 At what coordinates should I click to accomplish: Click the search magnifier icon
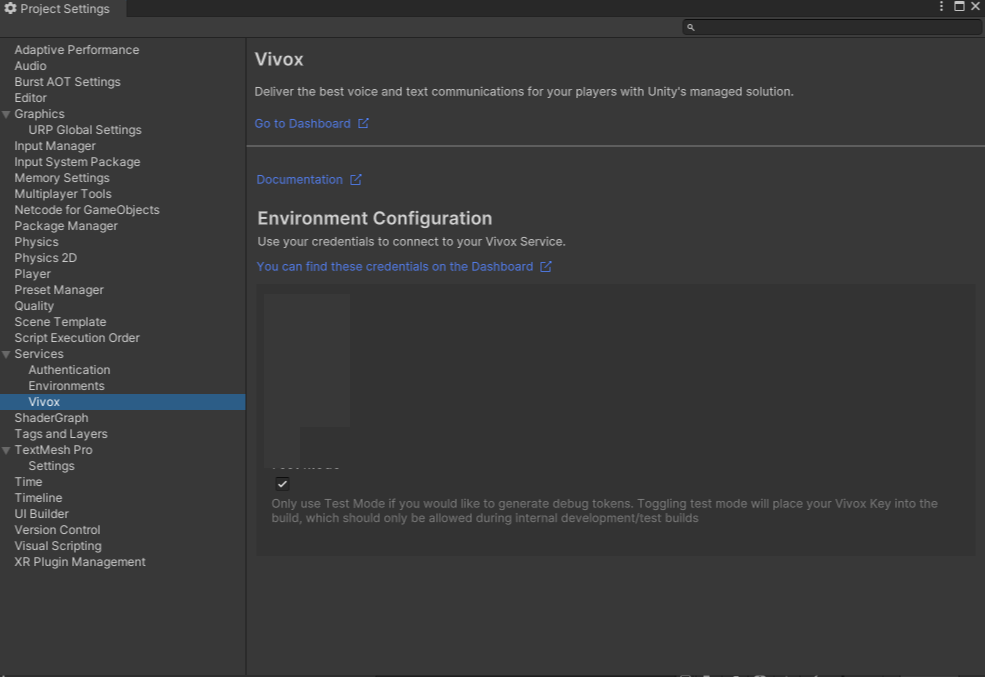(690, 27)
